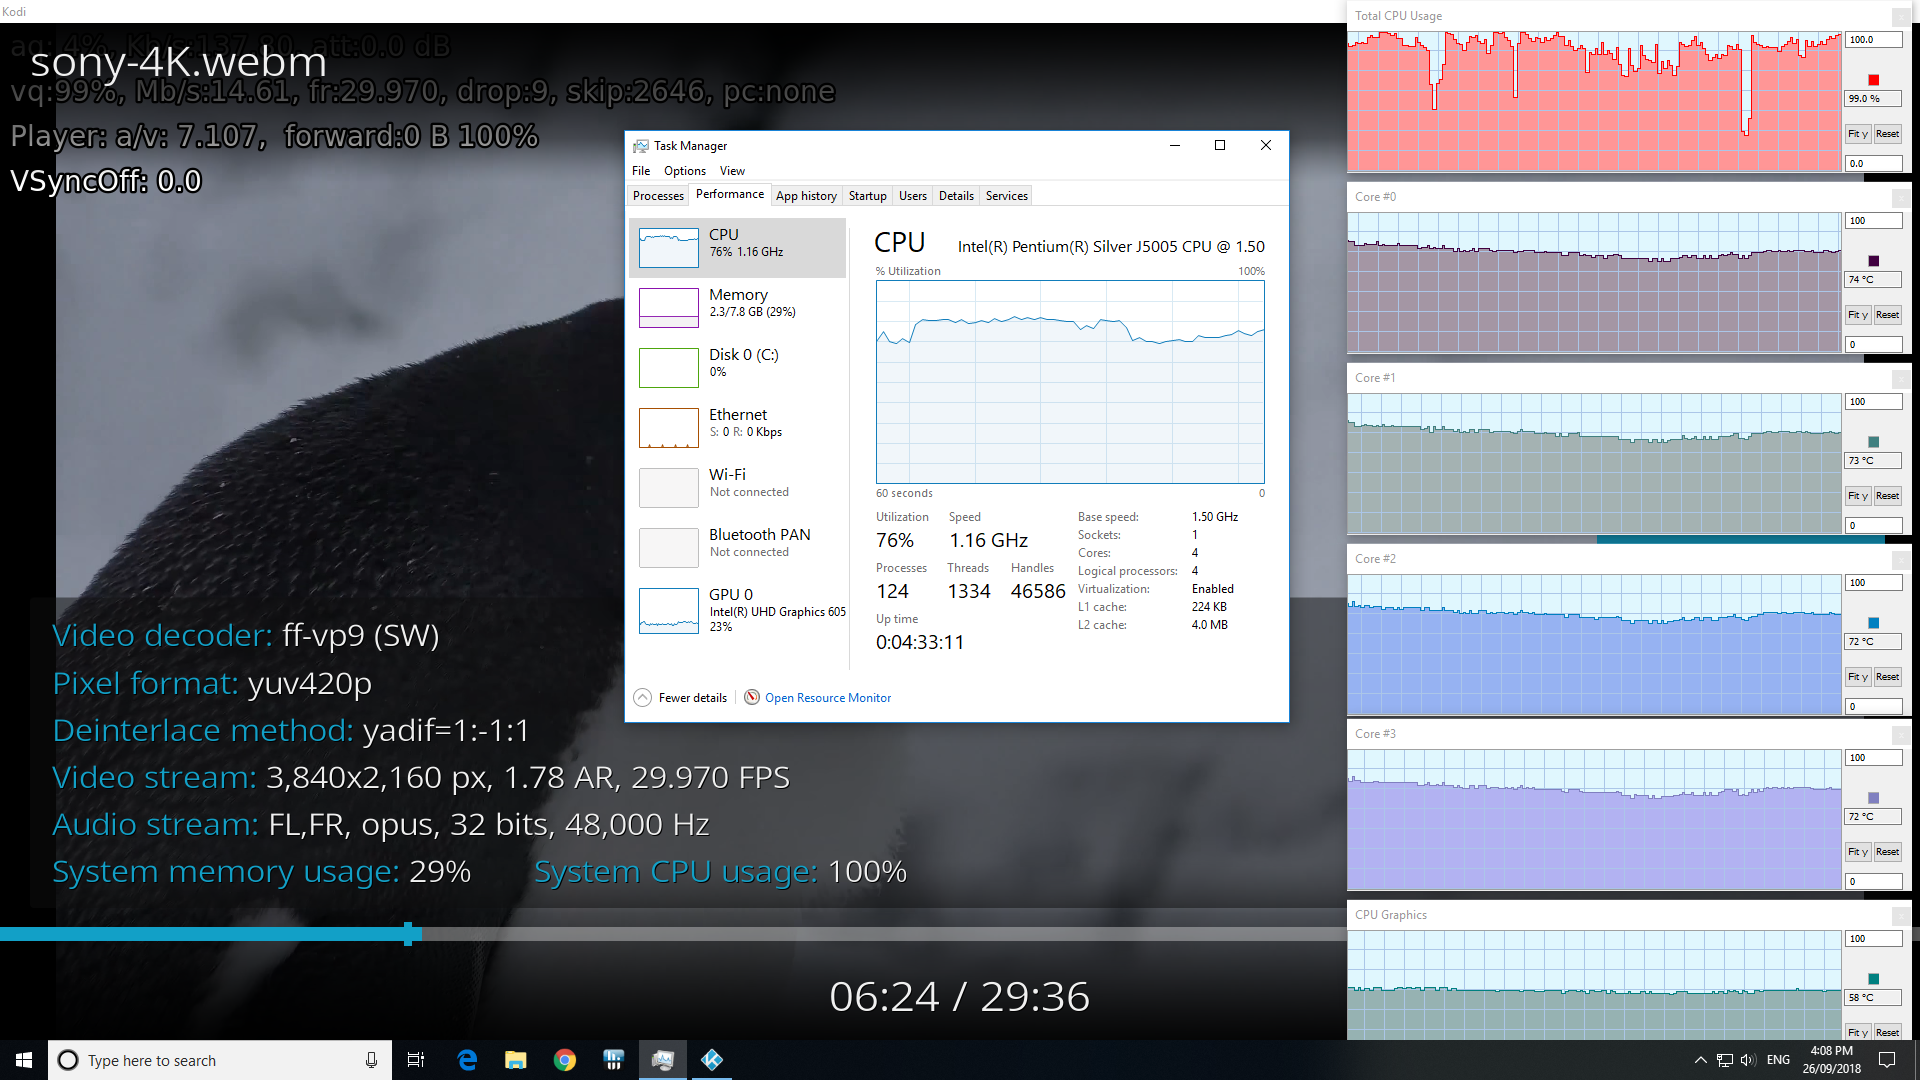Click Fit y on Core #1 graph

[x=1858, y=496]
